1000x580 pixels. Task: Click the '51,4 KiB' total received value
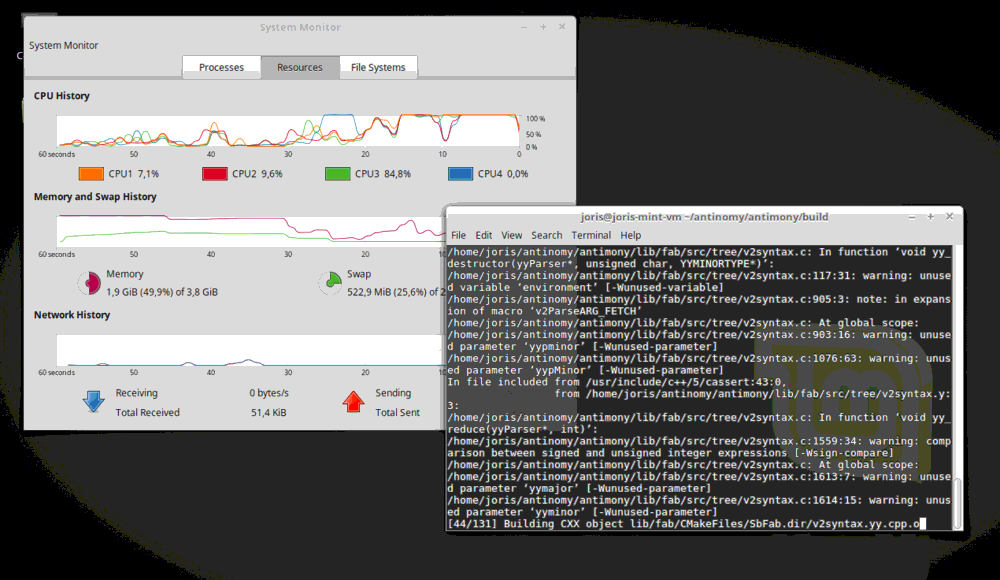(x=268, y=413)
